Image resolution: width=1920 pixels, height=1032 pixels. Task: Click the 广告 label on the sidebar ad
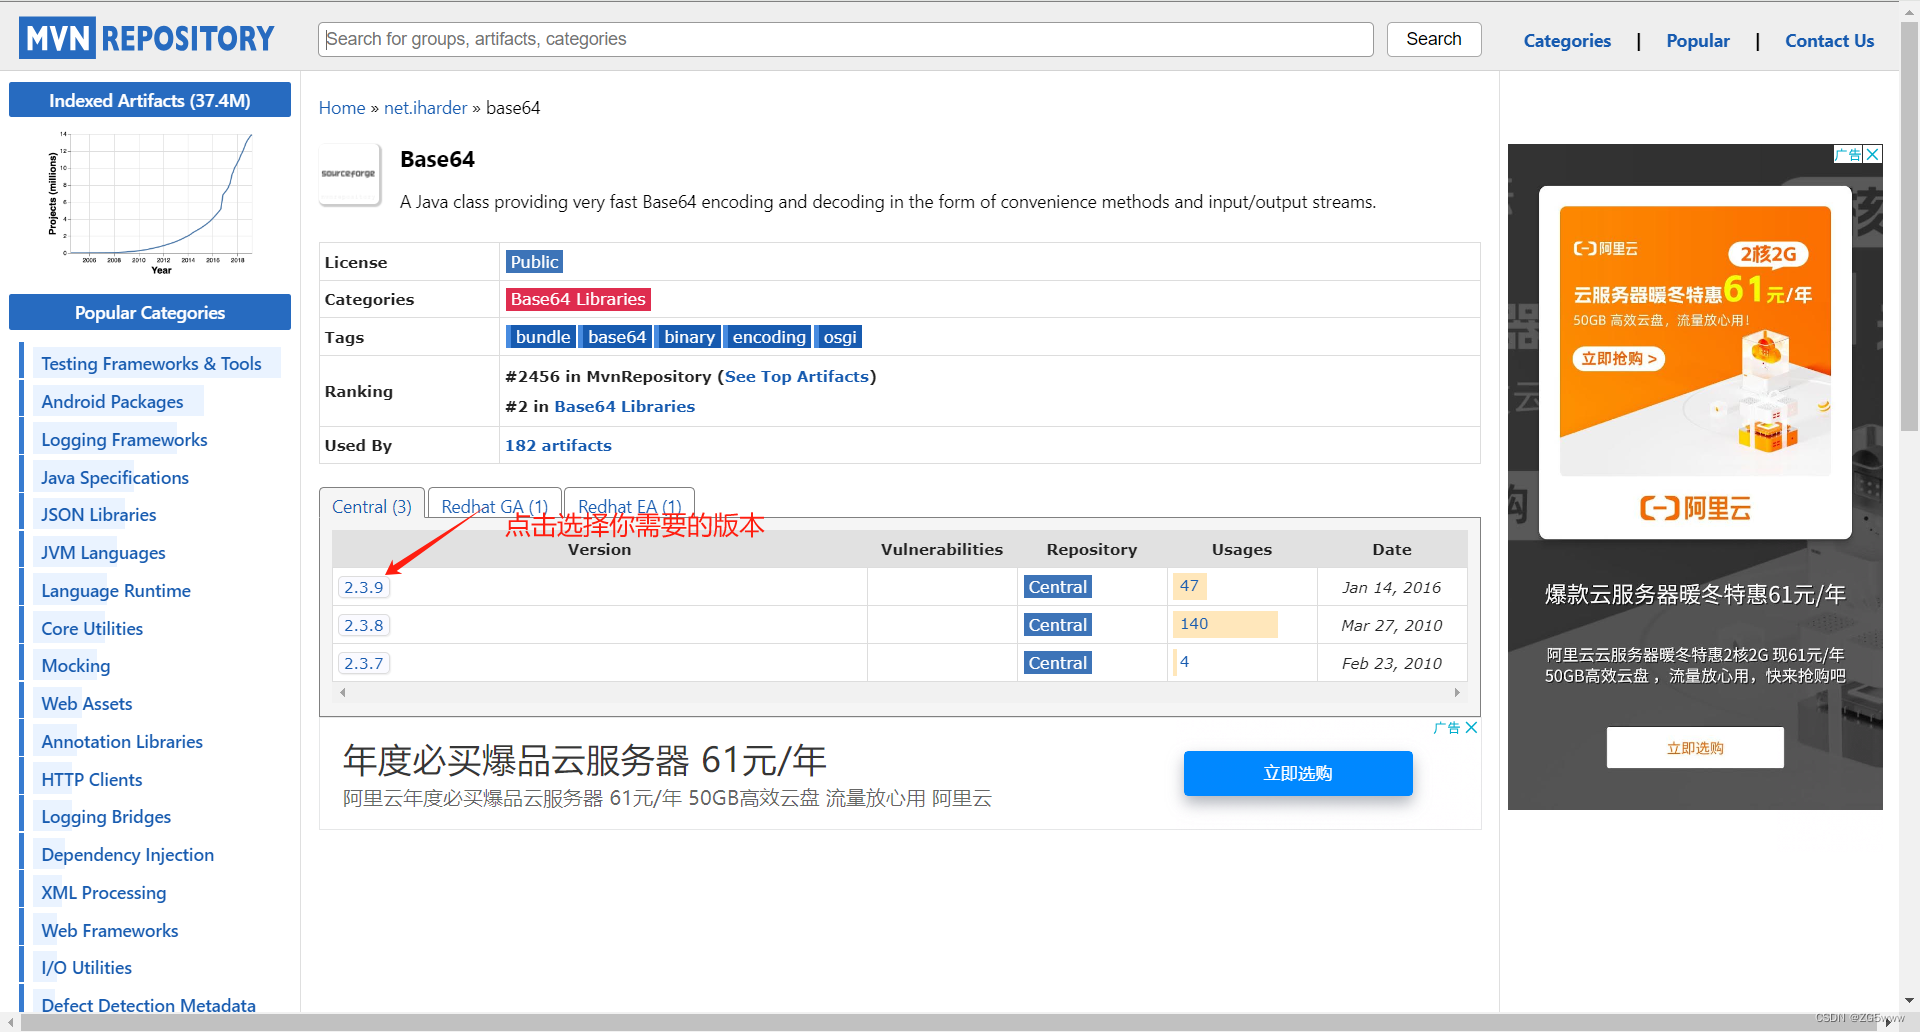coord(1848,154)
